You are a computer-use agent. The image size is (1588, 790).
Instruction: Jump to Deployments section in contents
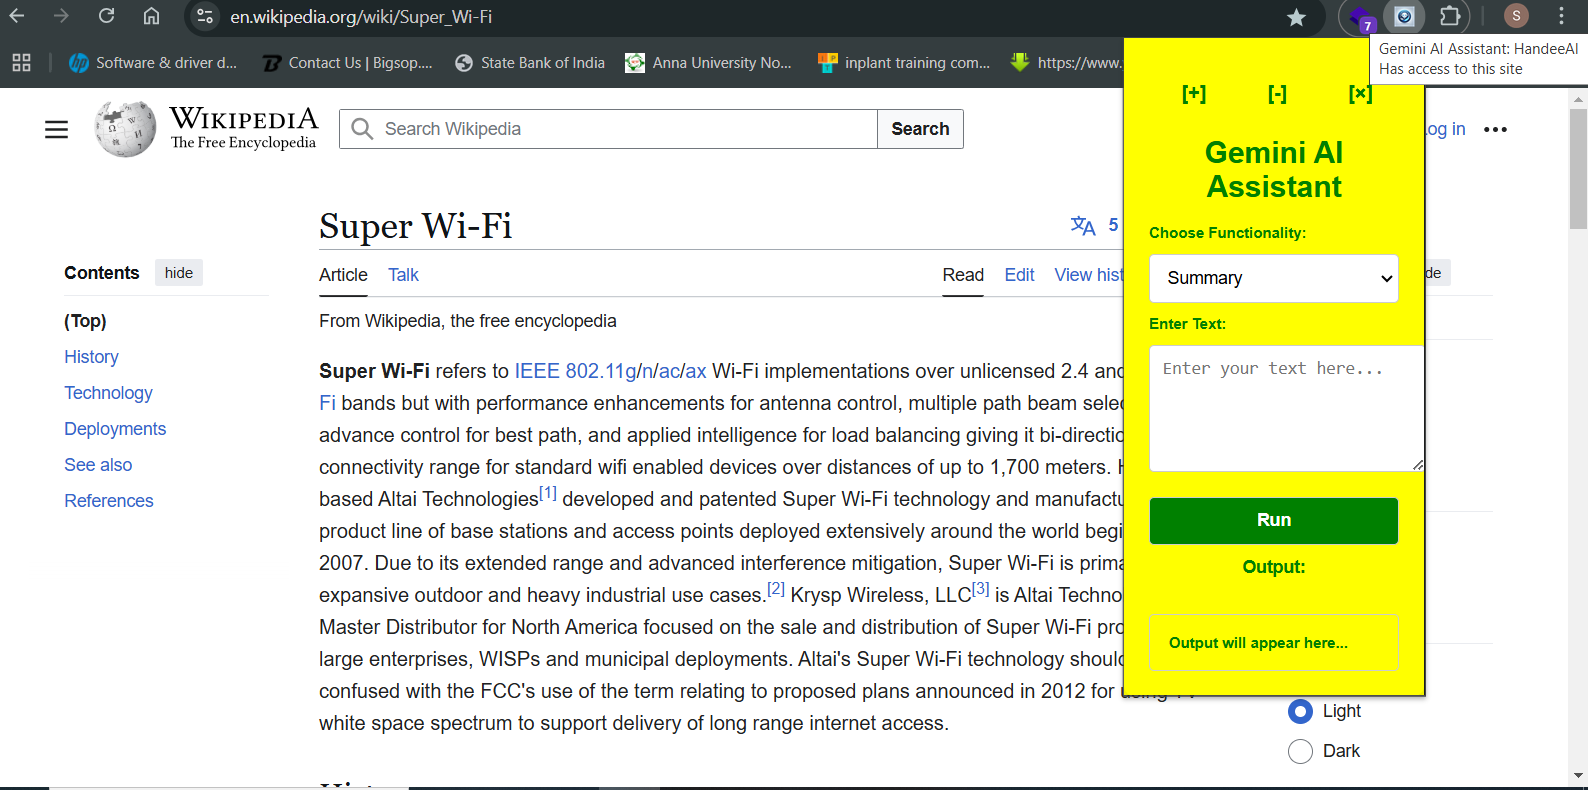115,429
